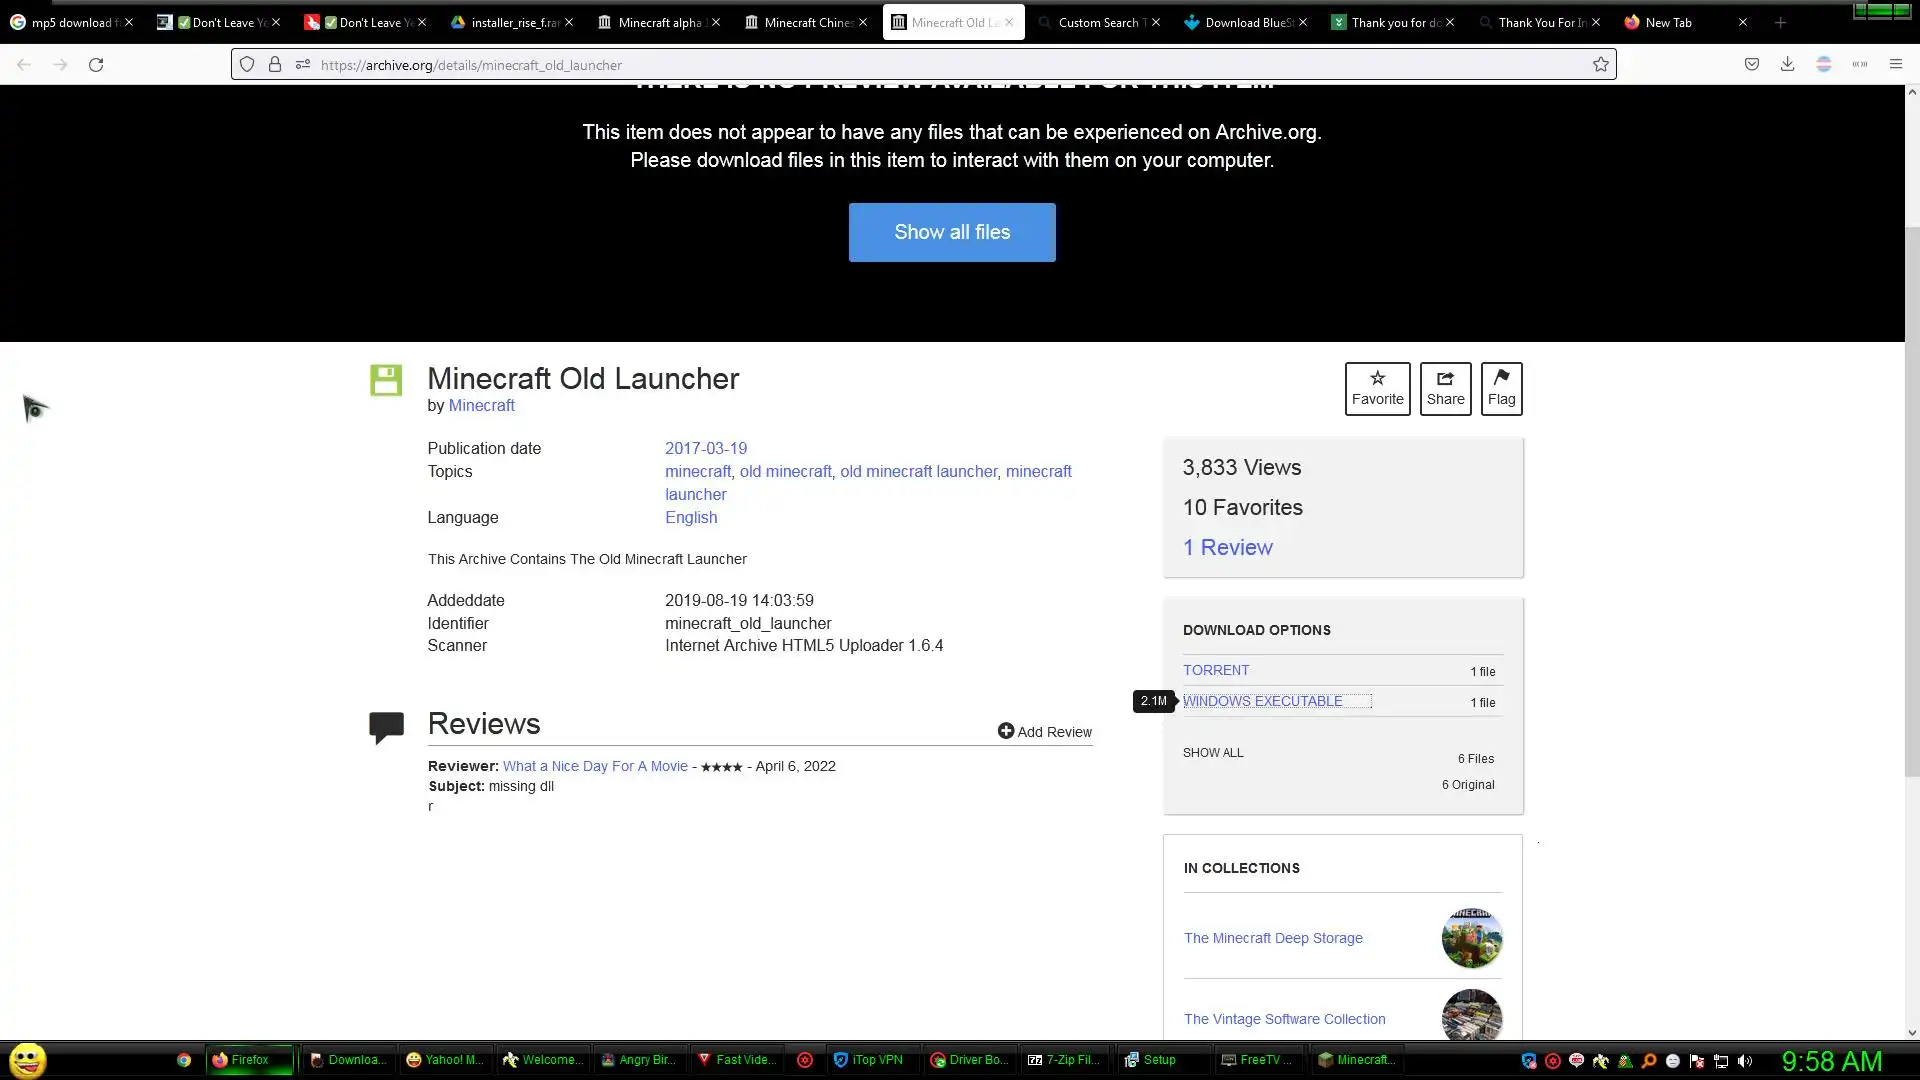Open the Firefox downloads panel icon
Viewport: 1920px width, 1080px height.
pos(1787,65)
